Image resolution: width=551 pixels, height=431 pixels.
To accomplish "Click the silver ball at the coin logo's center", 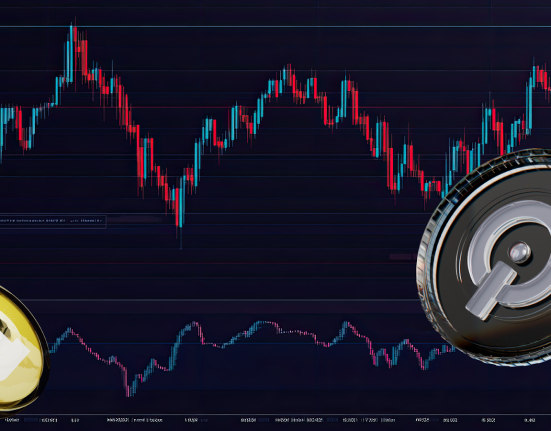I will point(519,252).
